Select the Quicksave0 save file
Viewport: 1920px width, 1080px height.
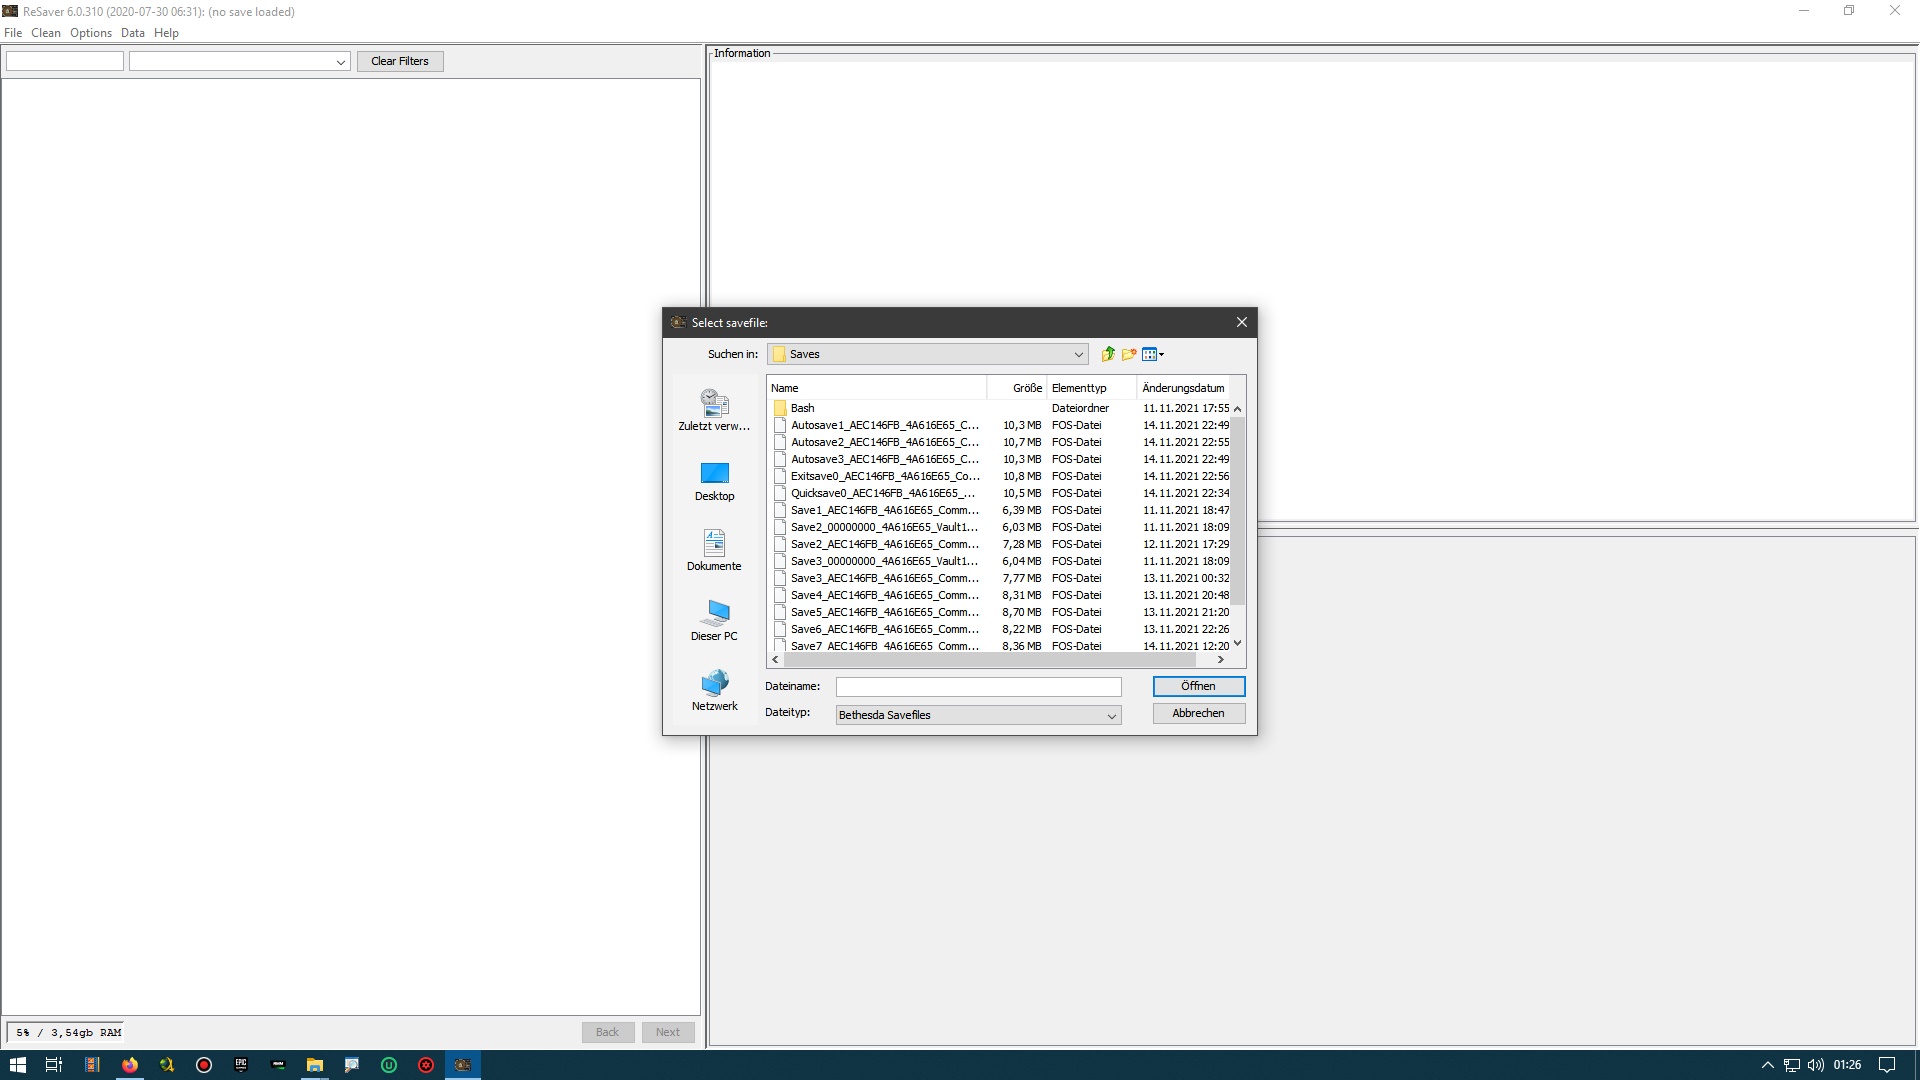882,493
